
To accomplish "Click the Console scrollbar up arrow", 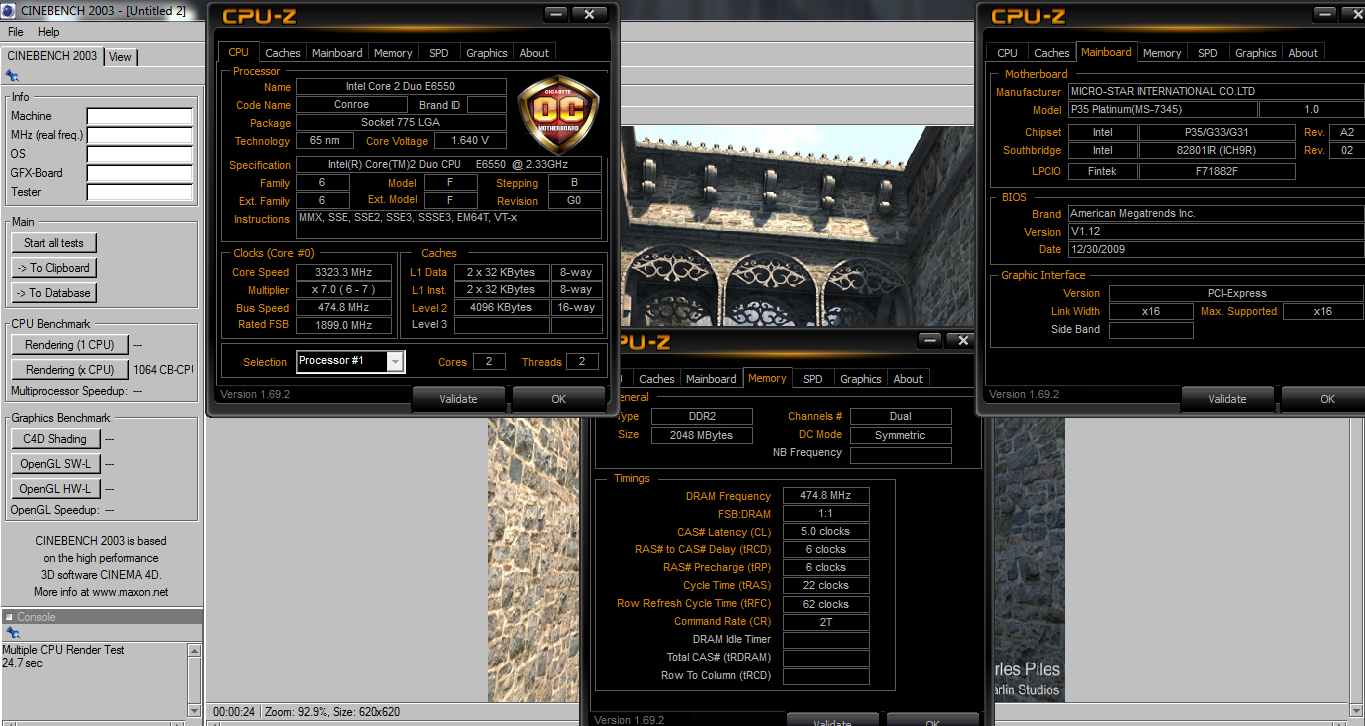I will [x=194, y=651].
